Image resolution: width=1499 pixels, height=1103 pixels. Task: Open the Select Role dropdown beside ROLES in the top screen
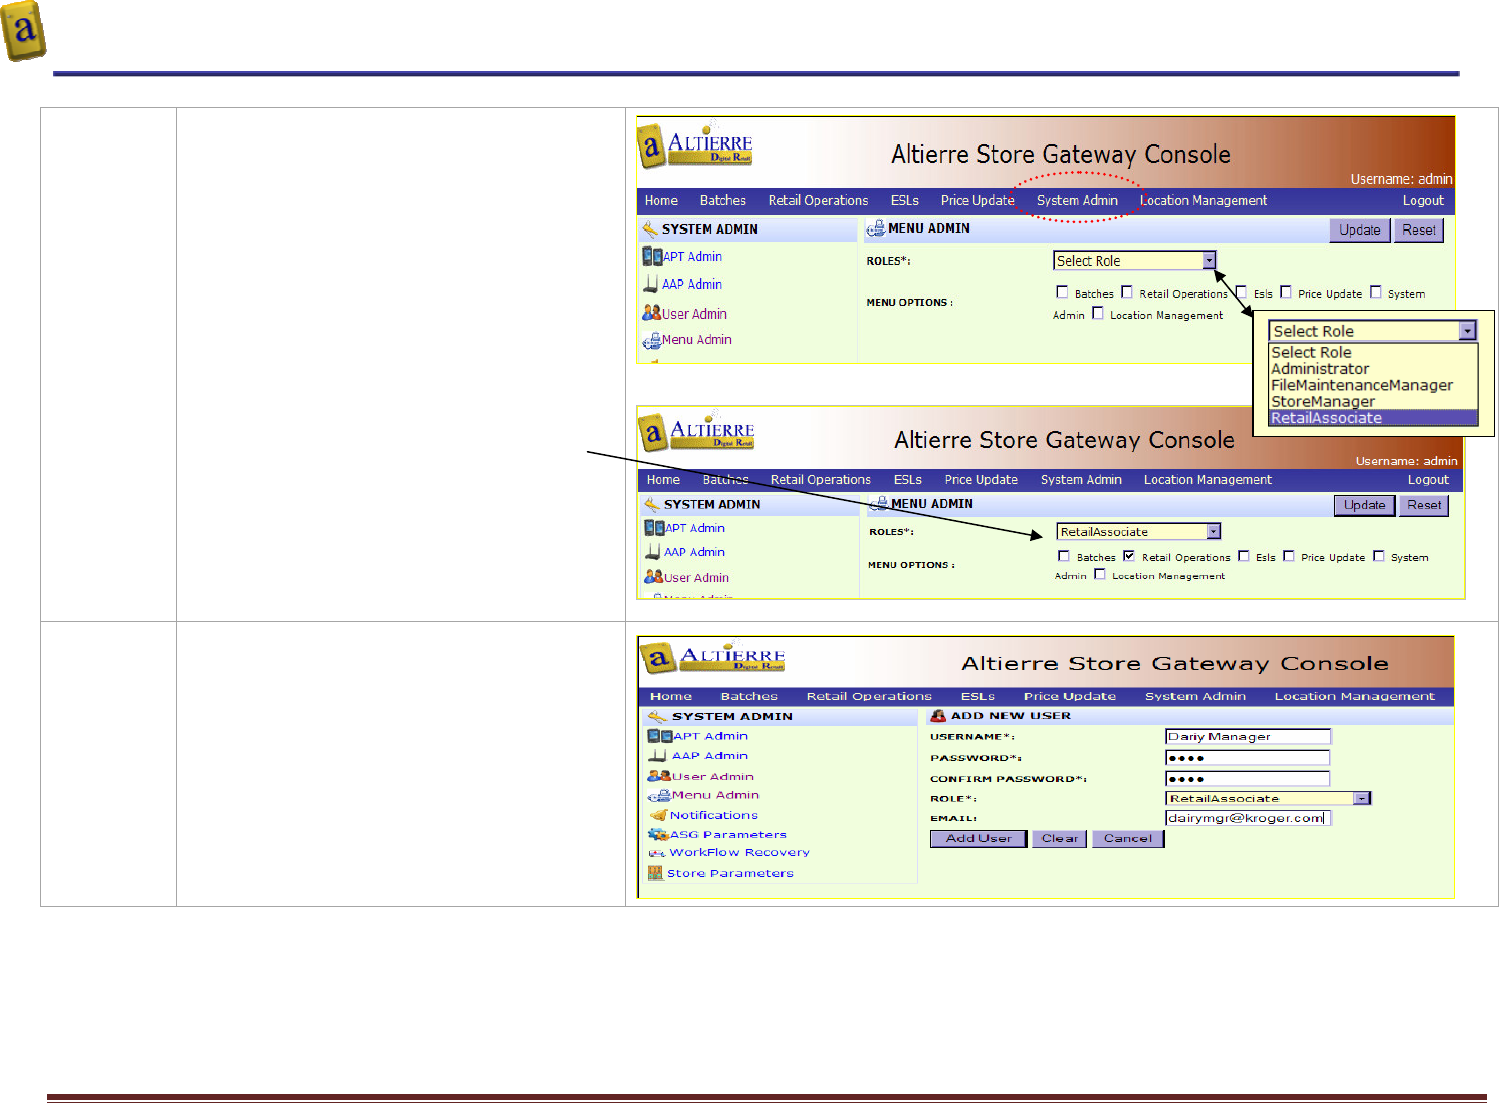click(1135, 261)
